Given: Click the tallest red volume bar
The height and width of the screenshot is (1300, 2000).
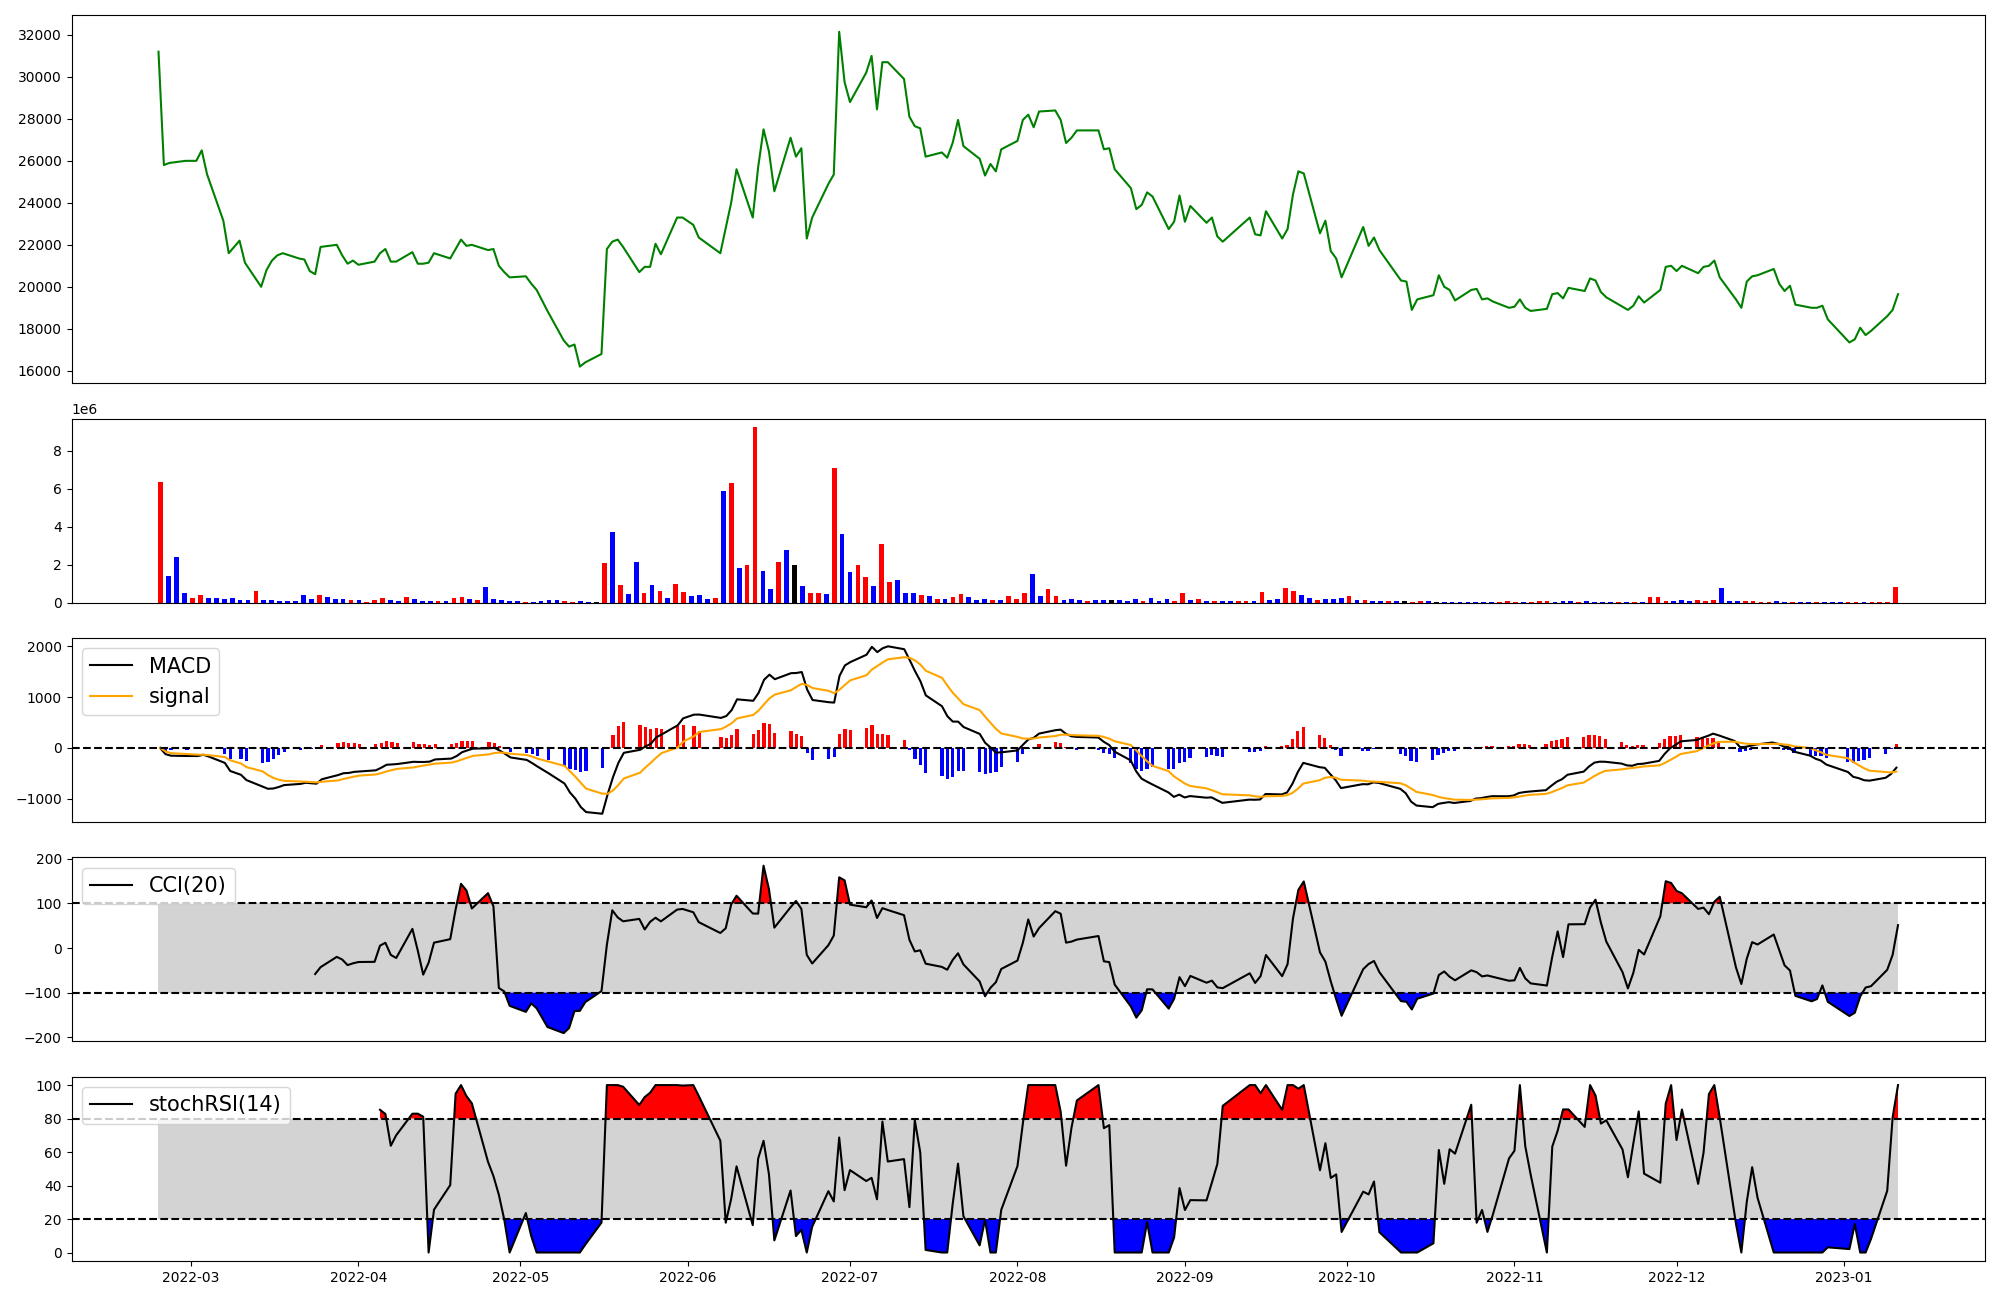Looking at the screenshot, I should point(755,515).
